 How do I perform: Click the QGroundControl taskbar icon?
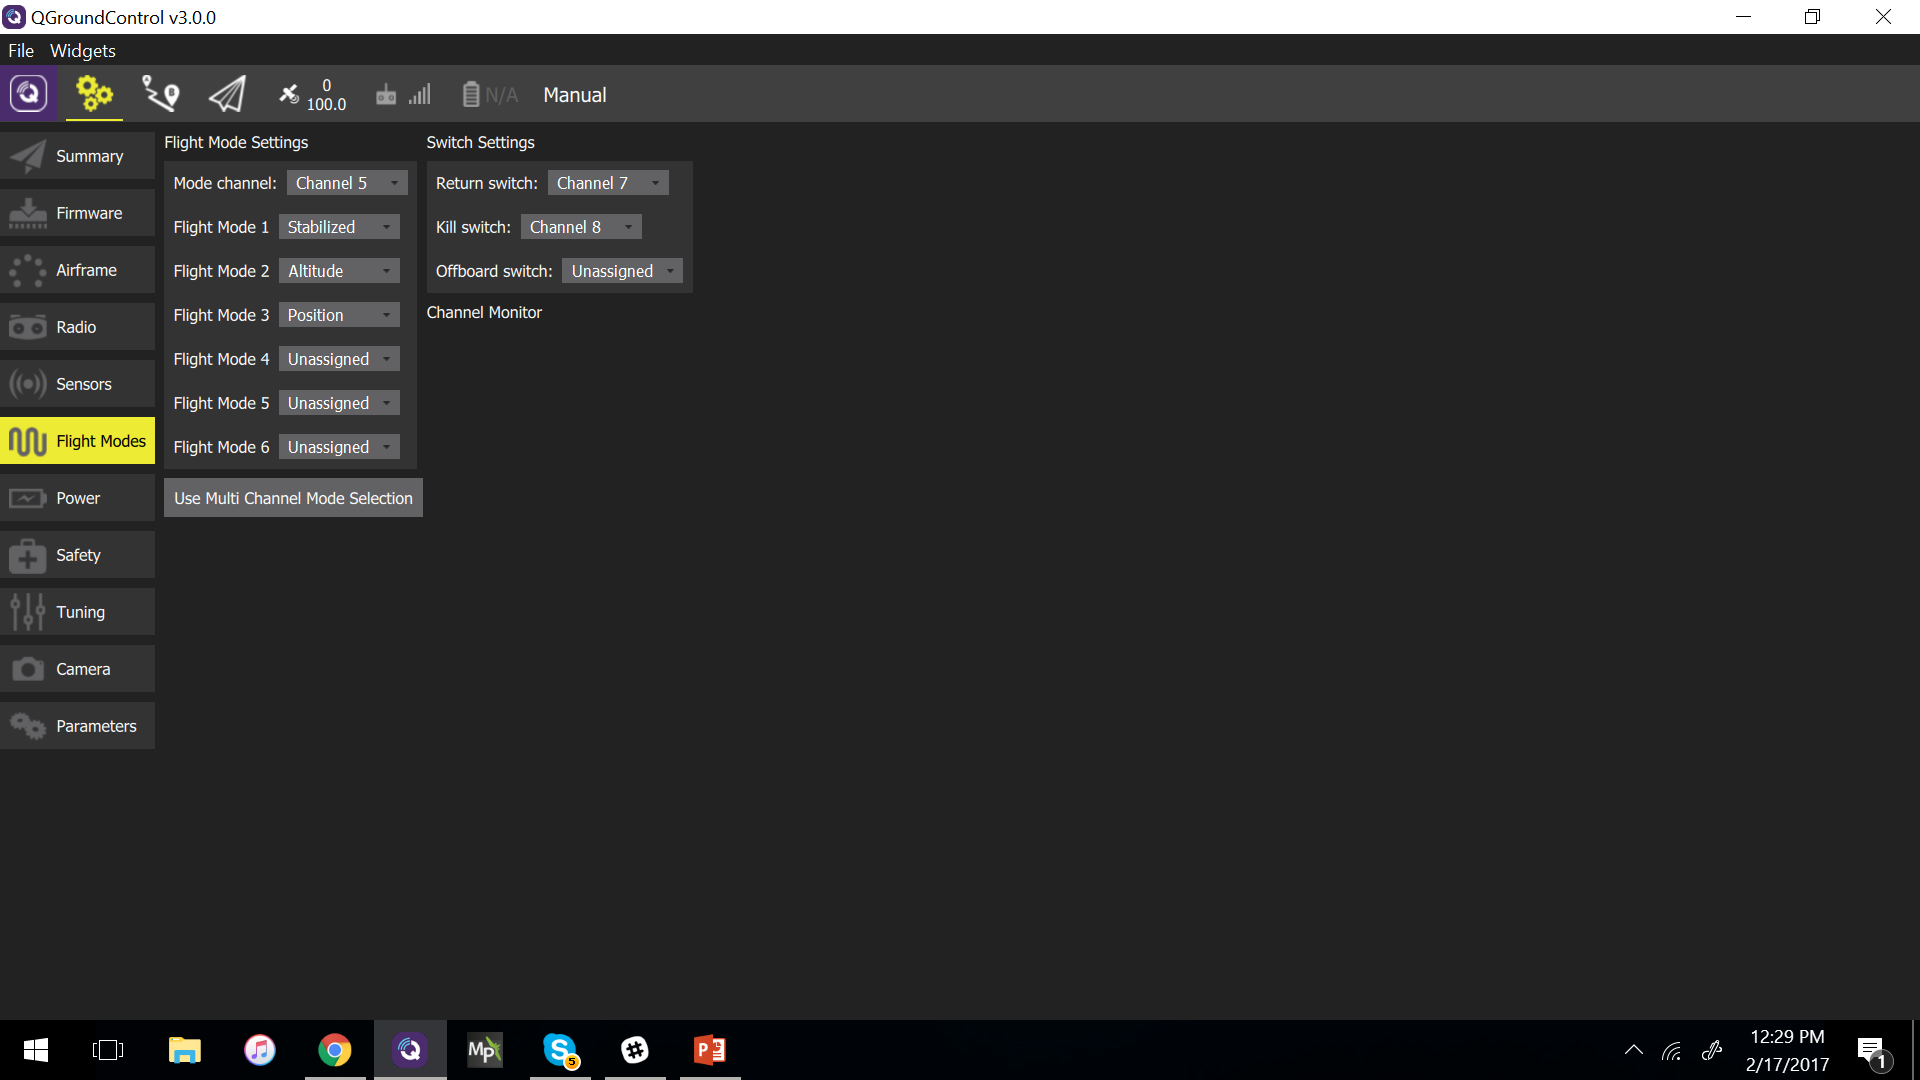click(x=409, y=1050)
